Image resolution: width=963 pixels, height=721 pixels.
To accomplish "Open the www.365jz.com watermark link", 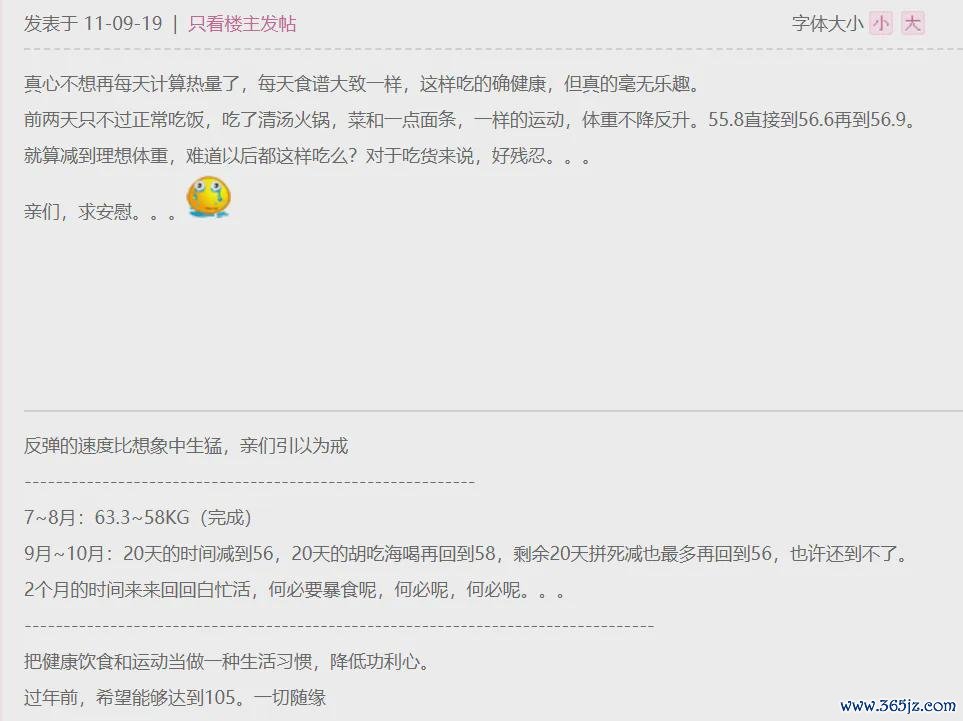I will (x=898, y=705).
